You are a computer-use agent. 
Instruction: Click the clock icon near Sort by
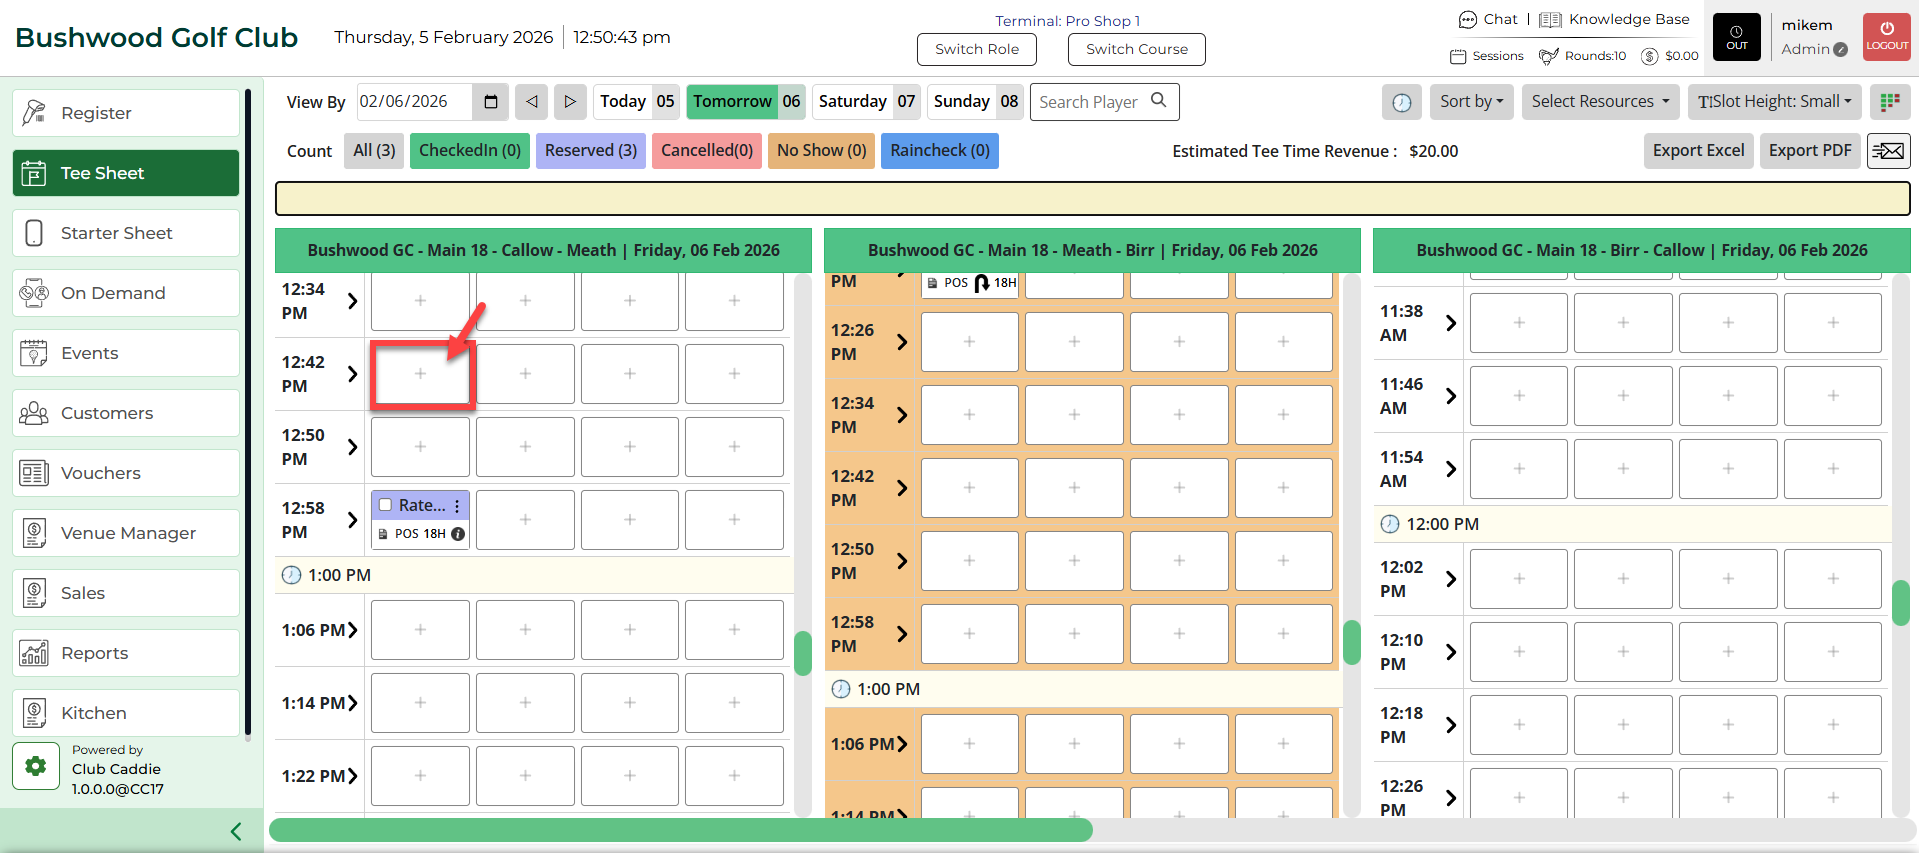(1401, 102)
